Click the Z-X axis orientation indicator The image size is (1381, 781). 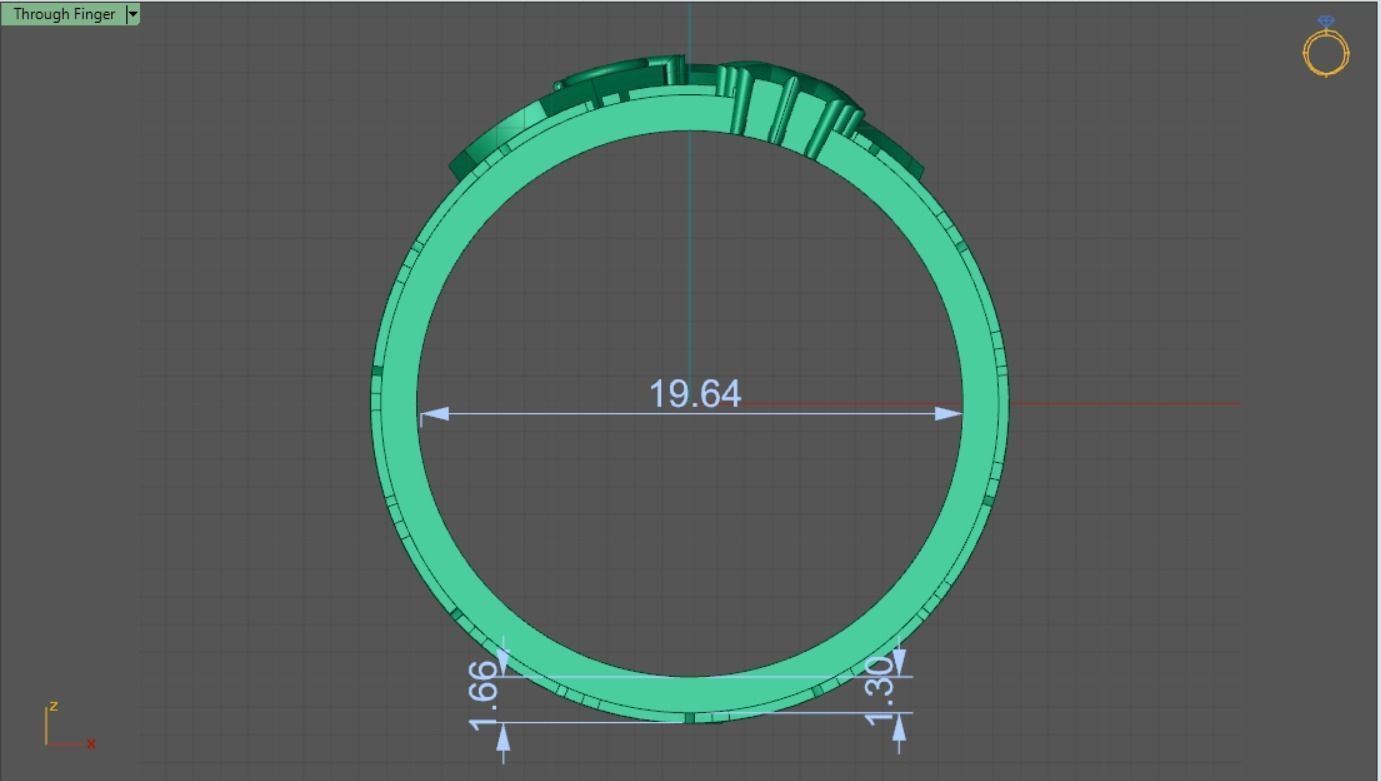[70, 726]
